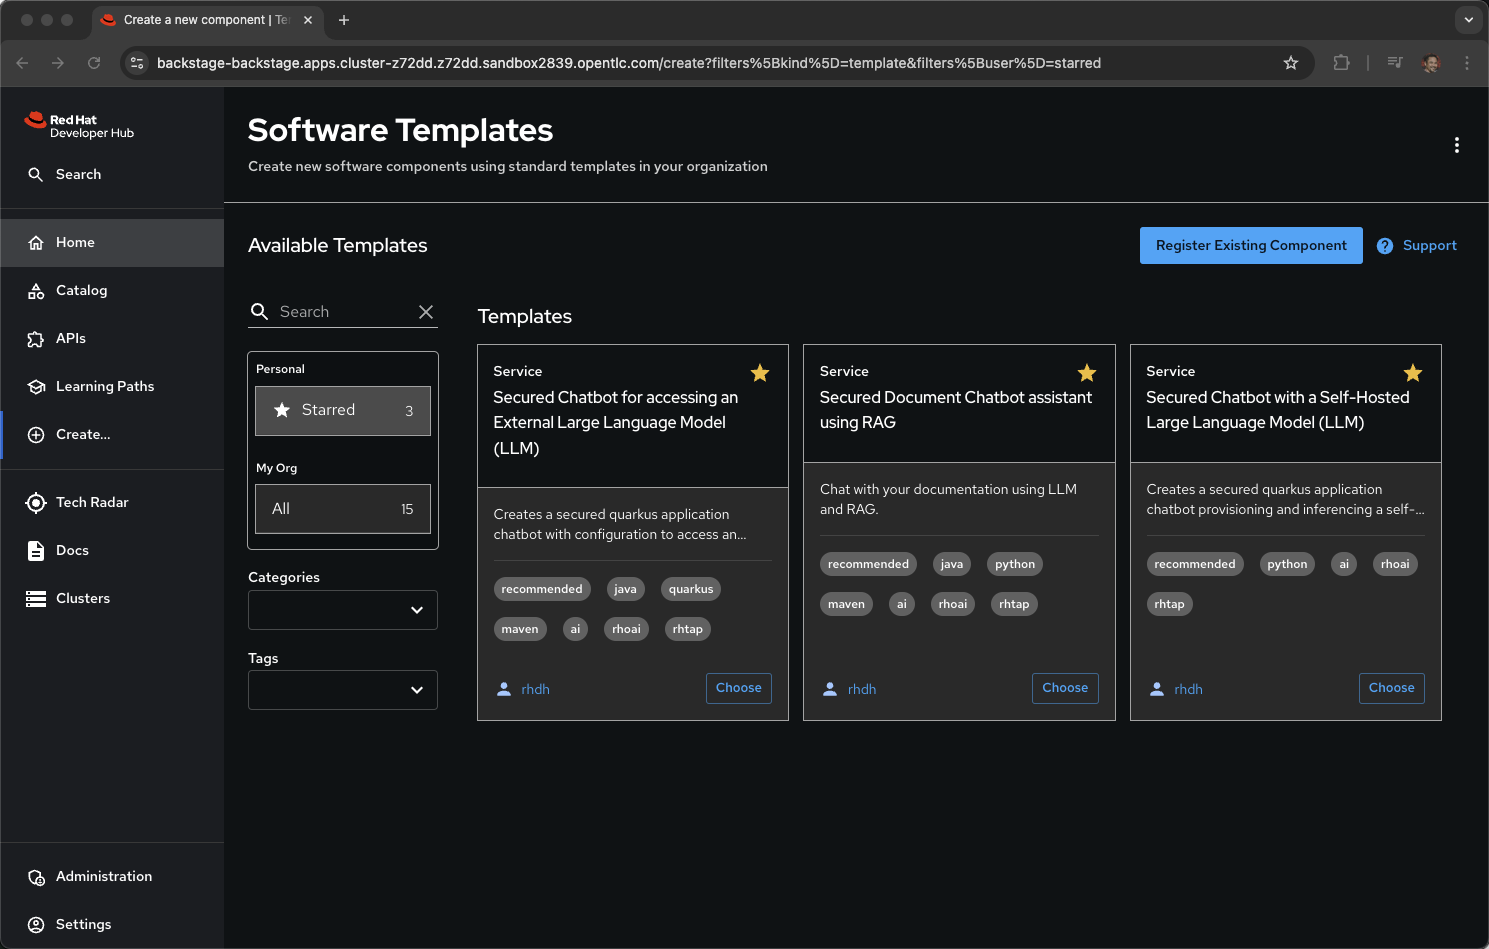Unstar the Self-Hosted LLM chatbot template
The width and height of the screenshot is (1489, 949).
(1412, 373)
